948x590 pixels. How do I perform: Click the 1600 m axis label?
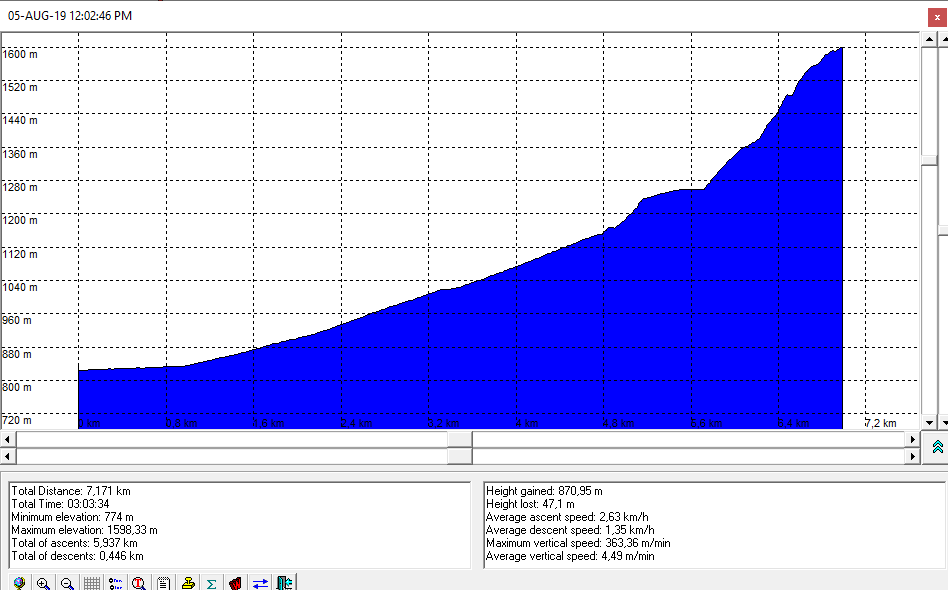tap(20, 54)
